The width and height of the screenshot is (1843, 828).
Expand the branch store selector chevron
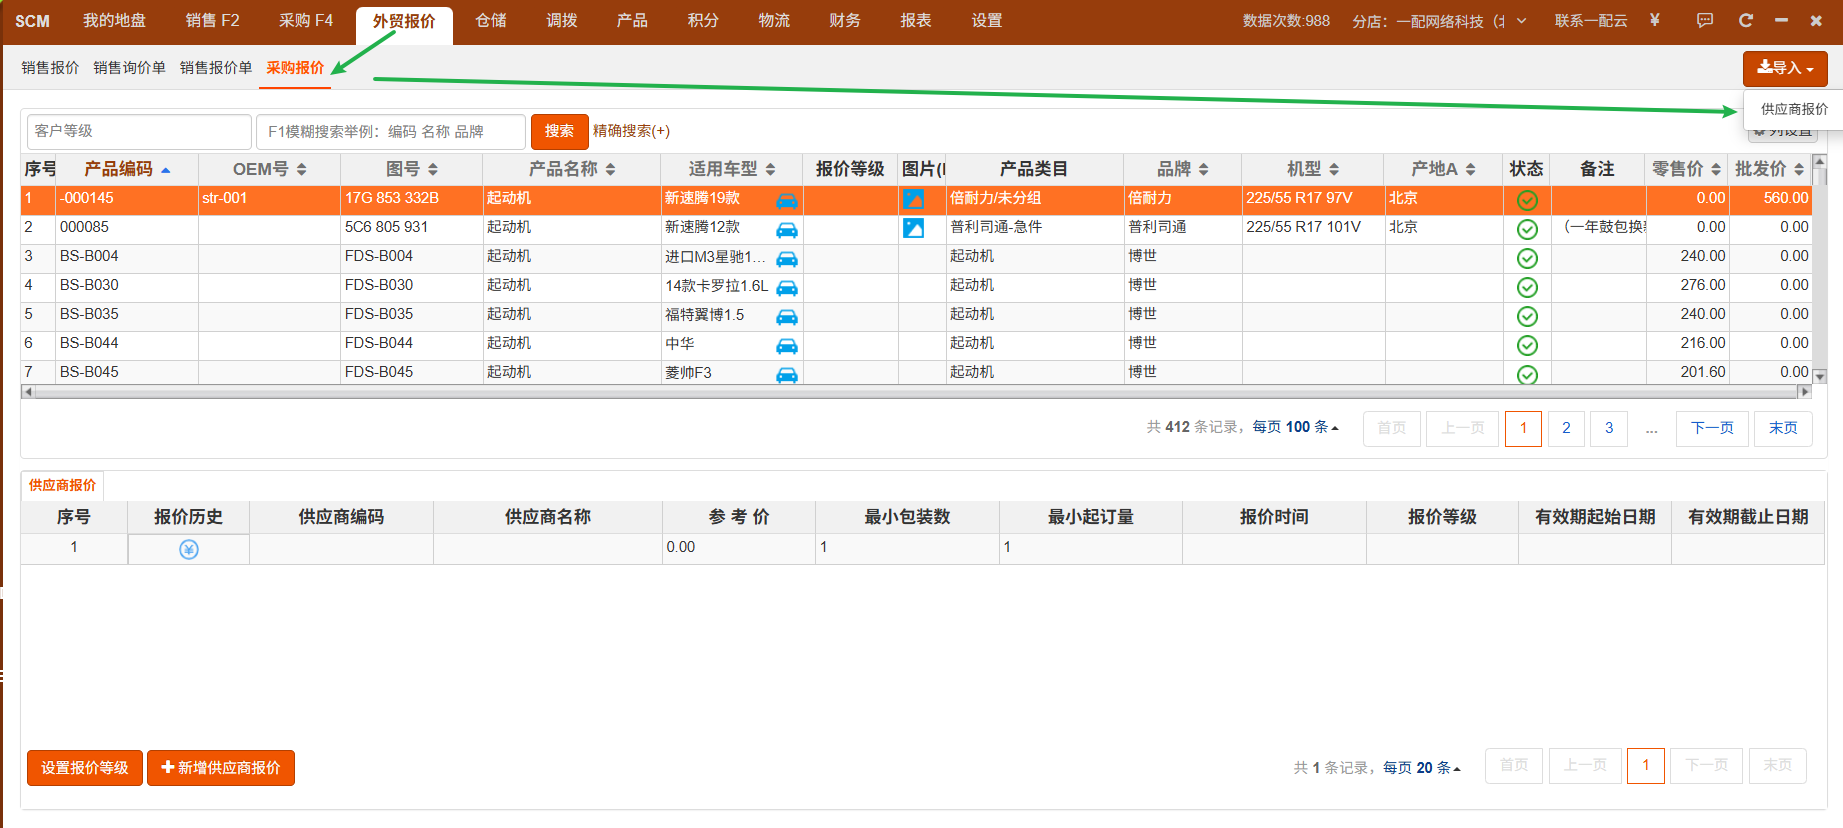1522,20
